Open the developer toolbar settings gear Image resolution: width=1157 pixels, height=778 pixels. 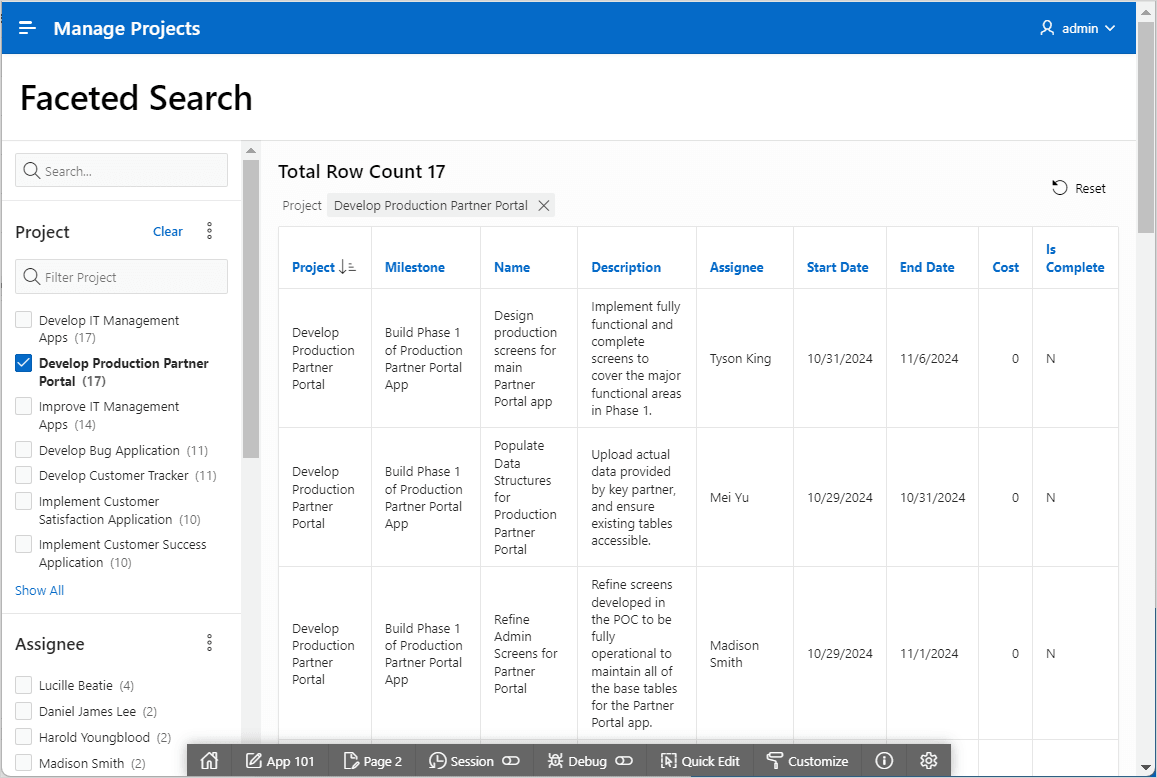tap(928, 761)
